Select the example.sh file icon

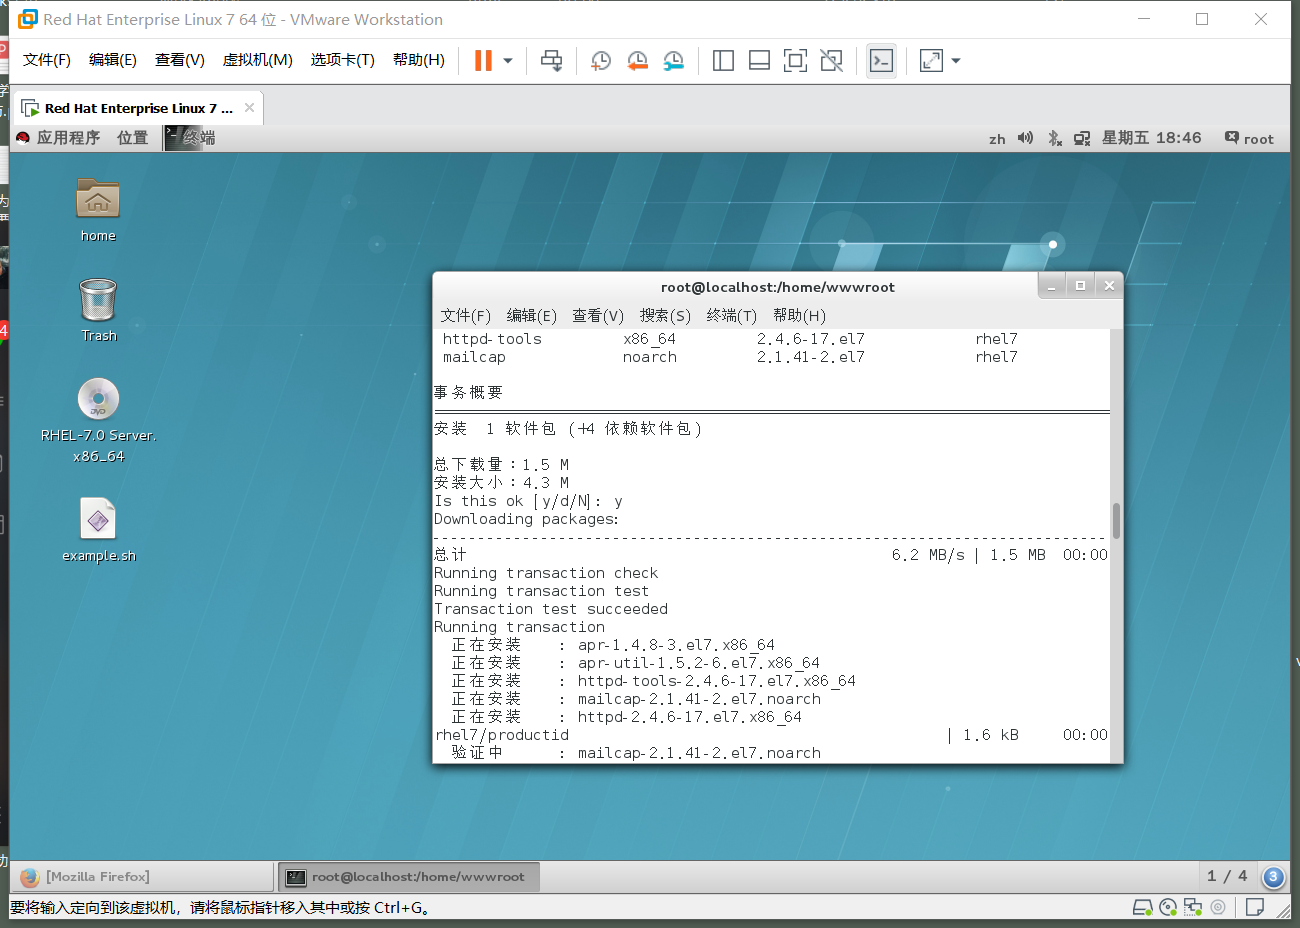98,530
